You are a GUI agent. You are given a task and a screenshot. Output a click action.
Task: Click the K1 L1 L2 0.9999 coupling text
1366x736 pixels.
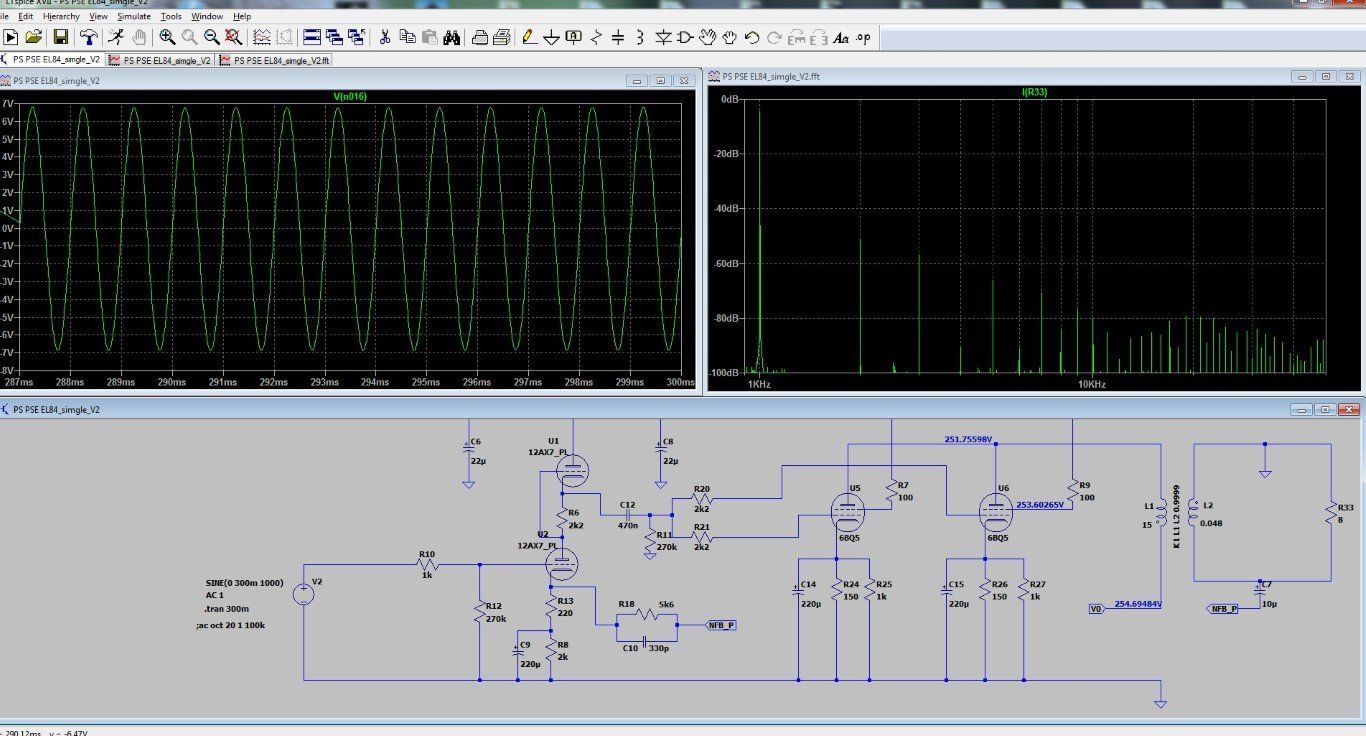1176,517
